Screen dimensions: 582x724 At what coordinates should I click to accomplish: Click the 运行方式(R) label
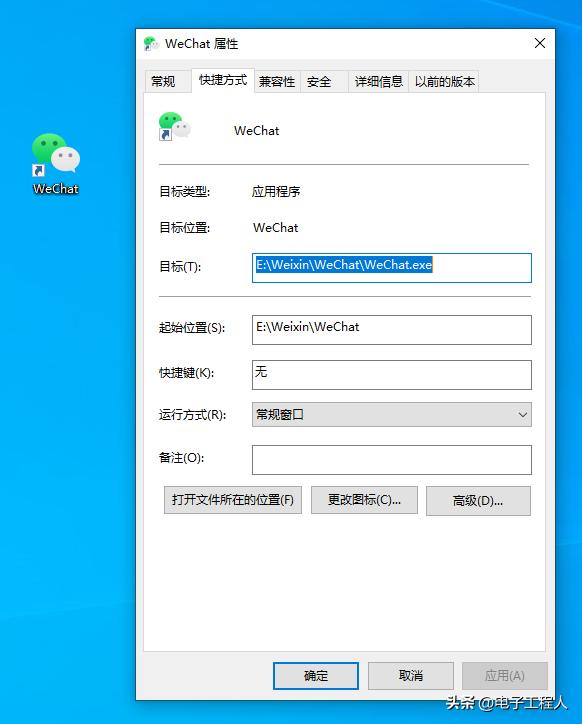pyautogui.click(x=193, y=415)
